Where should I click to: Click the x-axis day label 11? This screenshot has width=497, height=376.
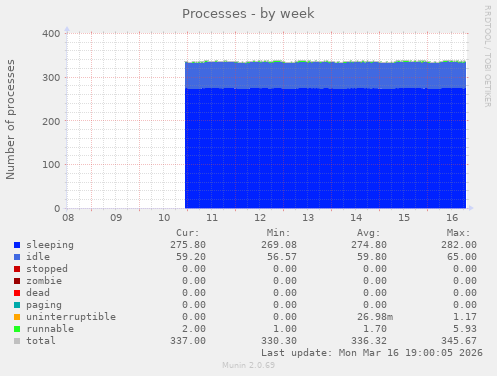[212, 218]
